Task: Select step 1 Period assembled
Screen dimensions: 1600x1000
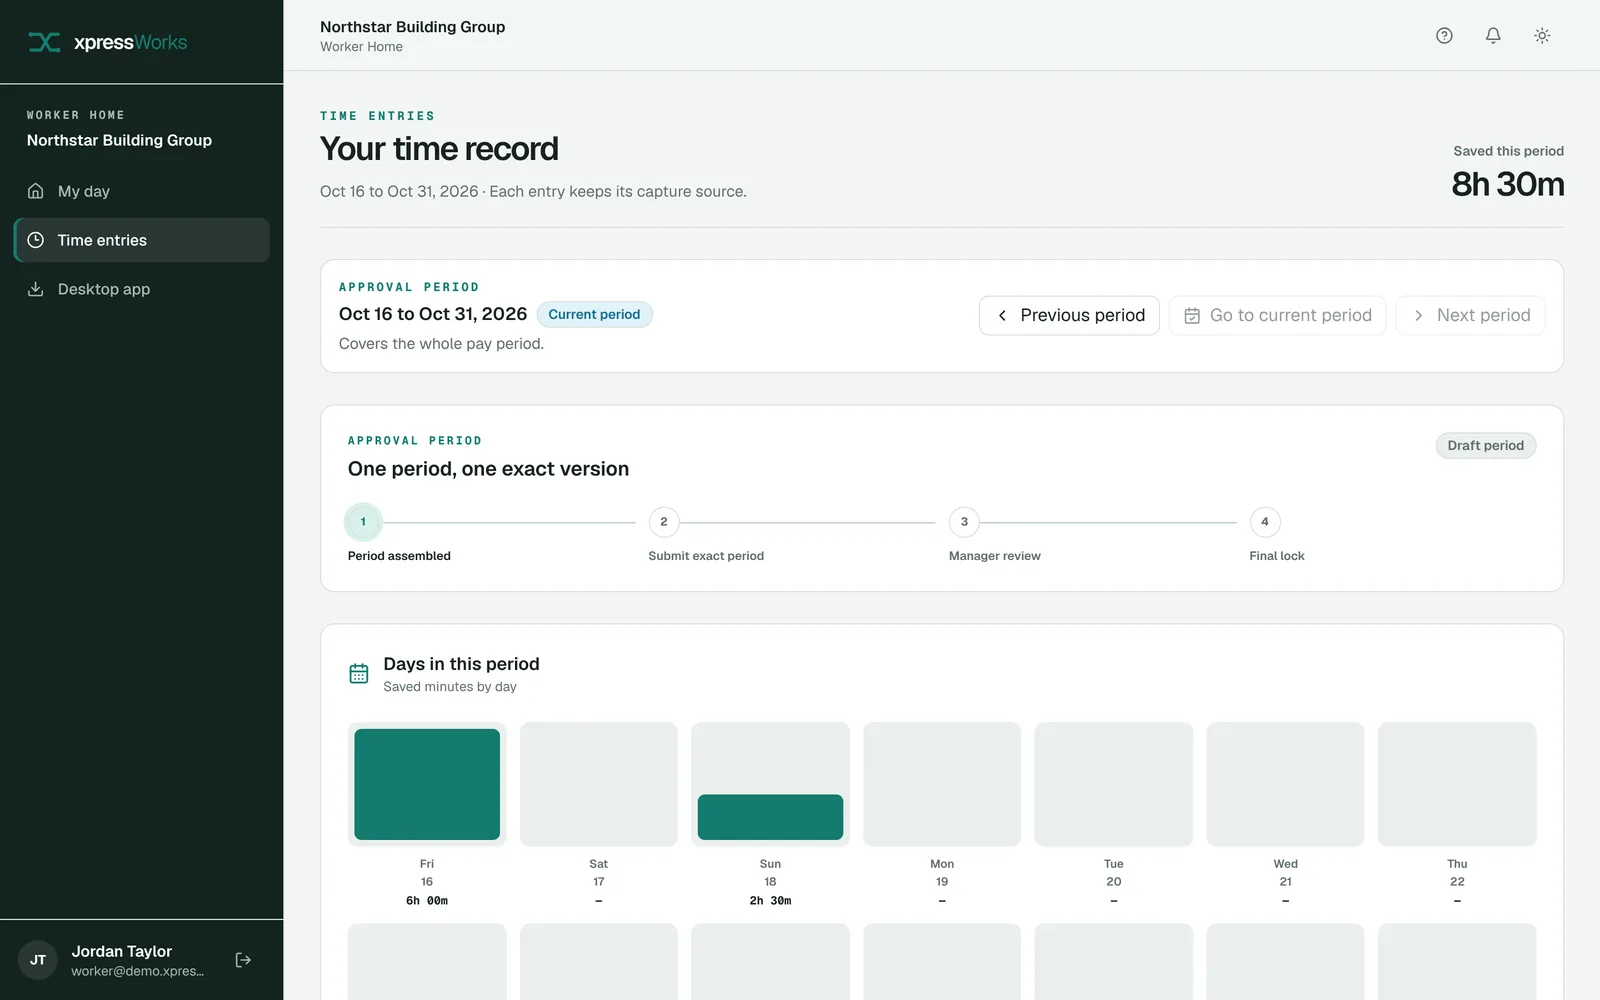Action: pos(363,522)
